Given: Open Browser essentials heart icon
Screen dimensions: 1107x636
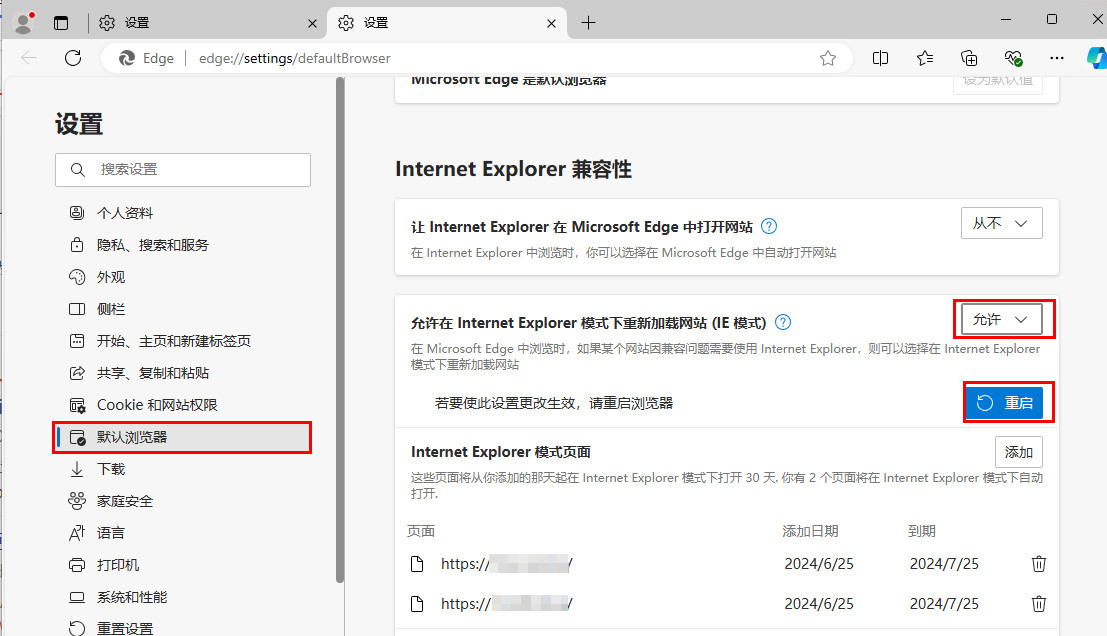Looking at the screenshot, I should click(x=1013, y=58).
